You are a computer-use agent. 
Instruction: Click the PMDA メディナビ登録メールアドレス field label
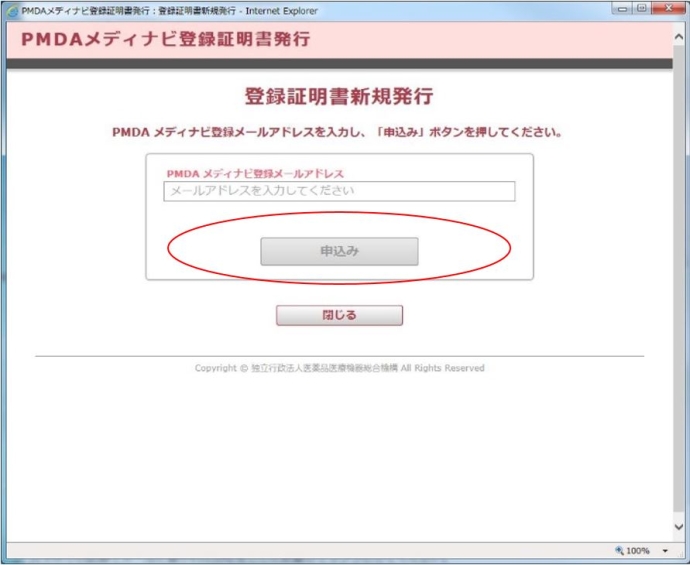click(255, 174)
